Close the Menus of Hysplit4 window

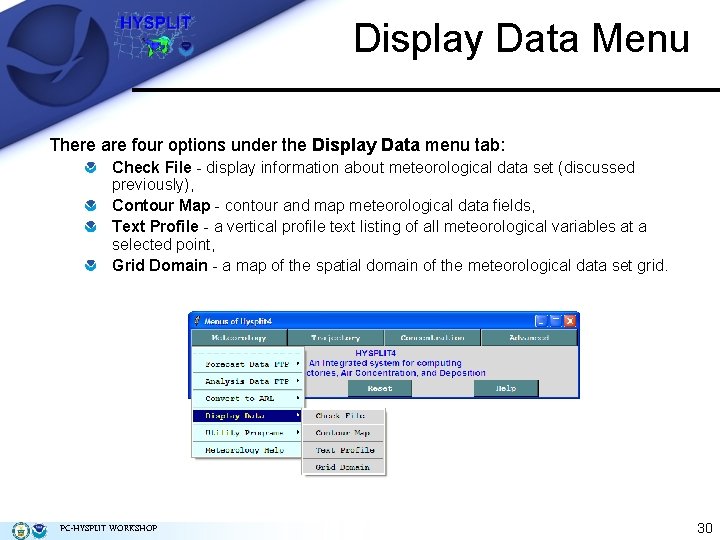pos(570,321)
